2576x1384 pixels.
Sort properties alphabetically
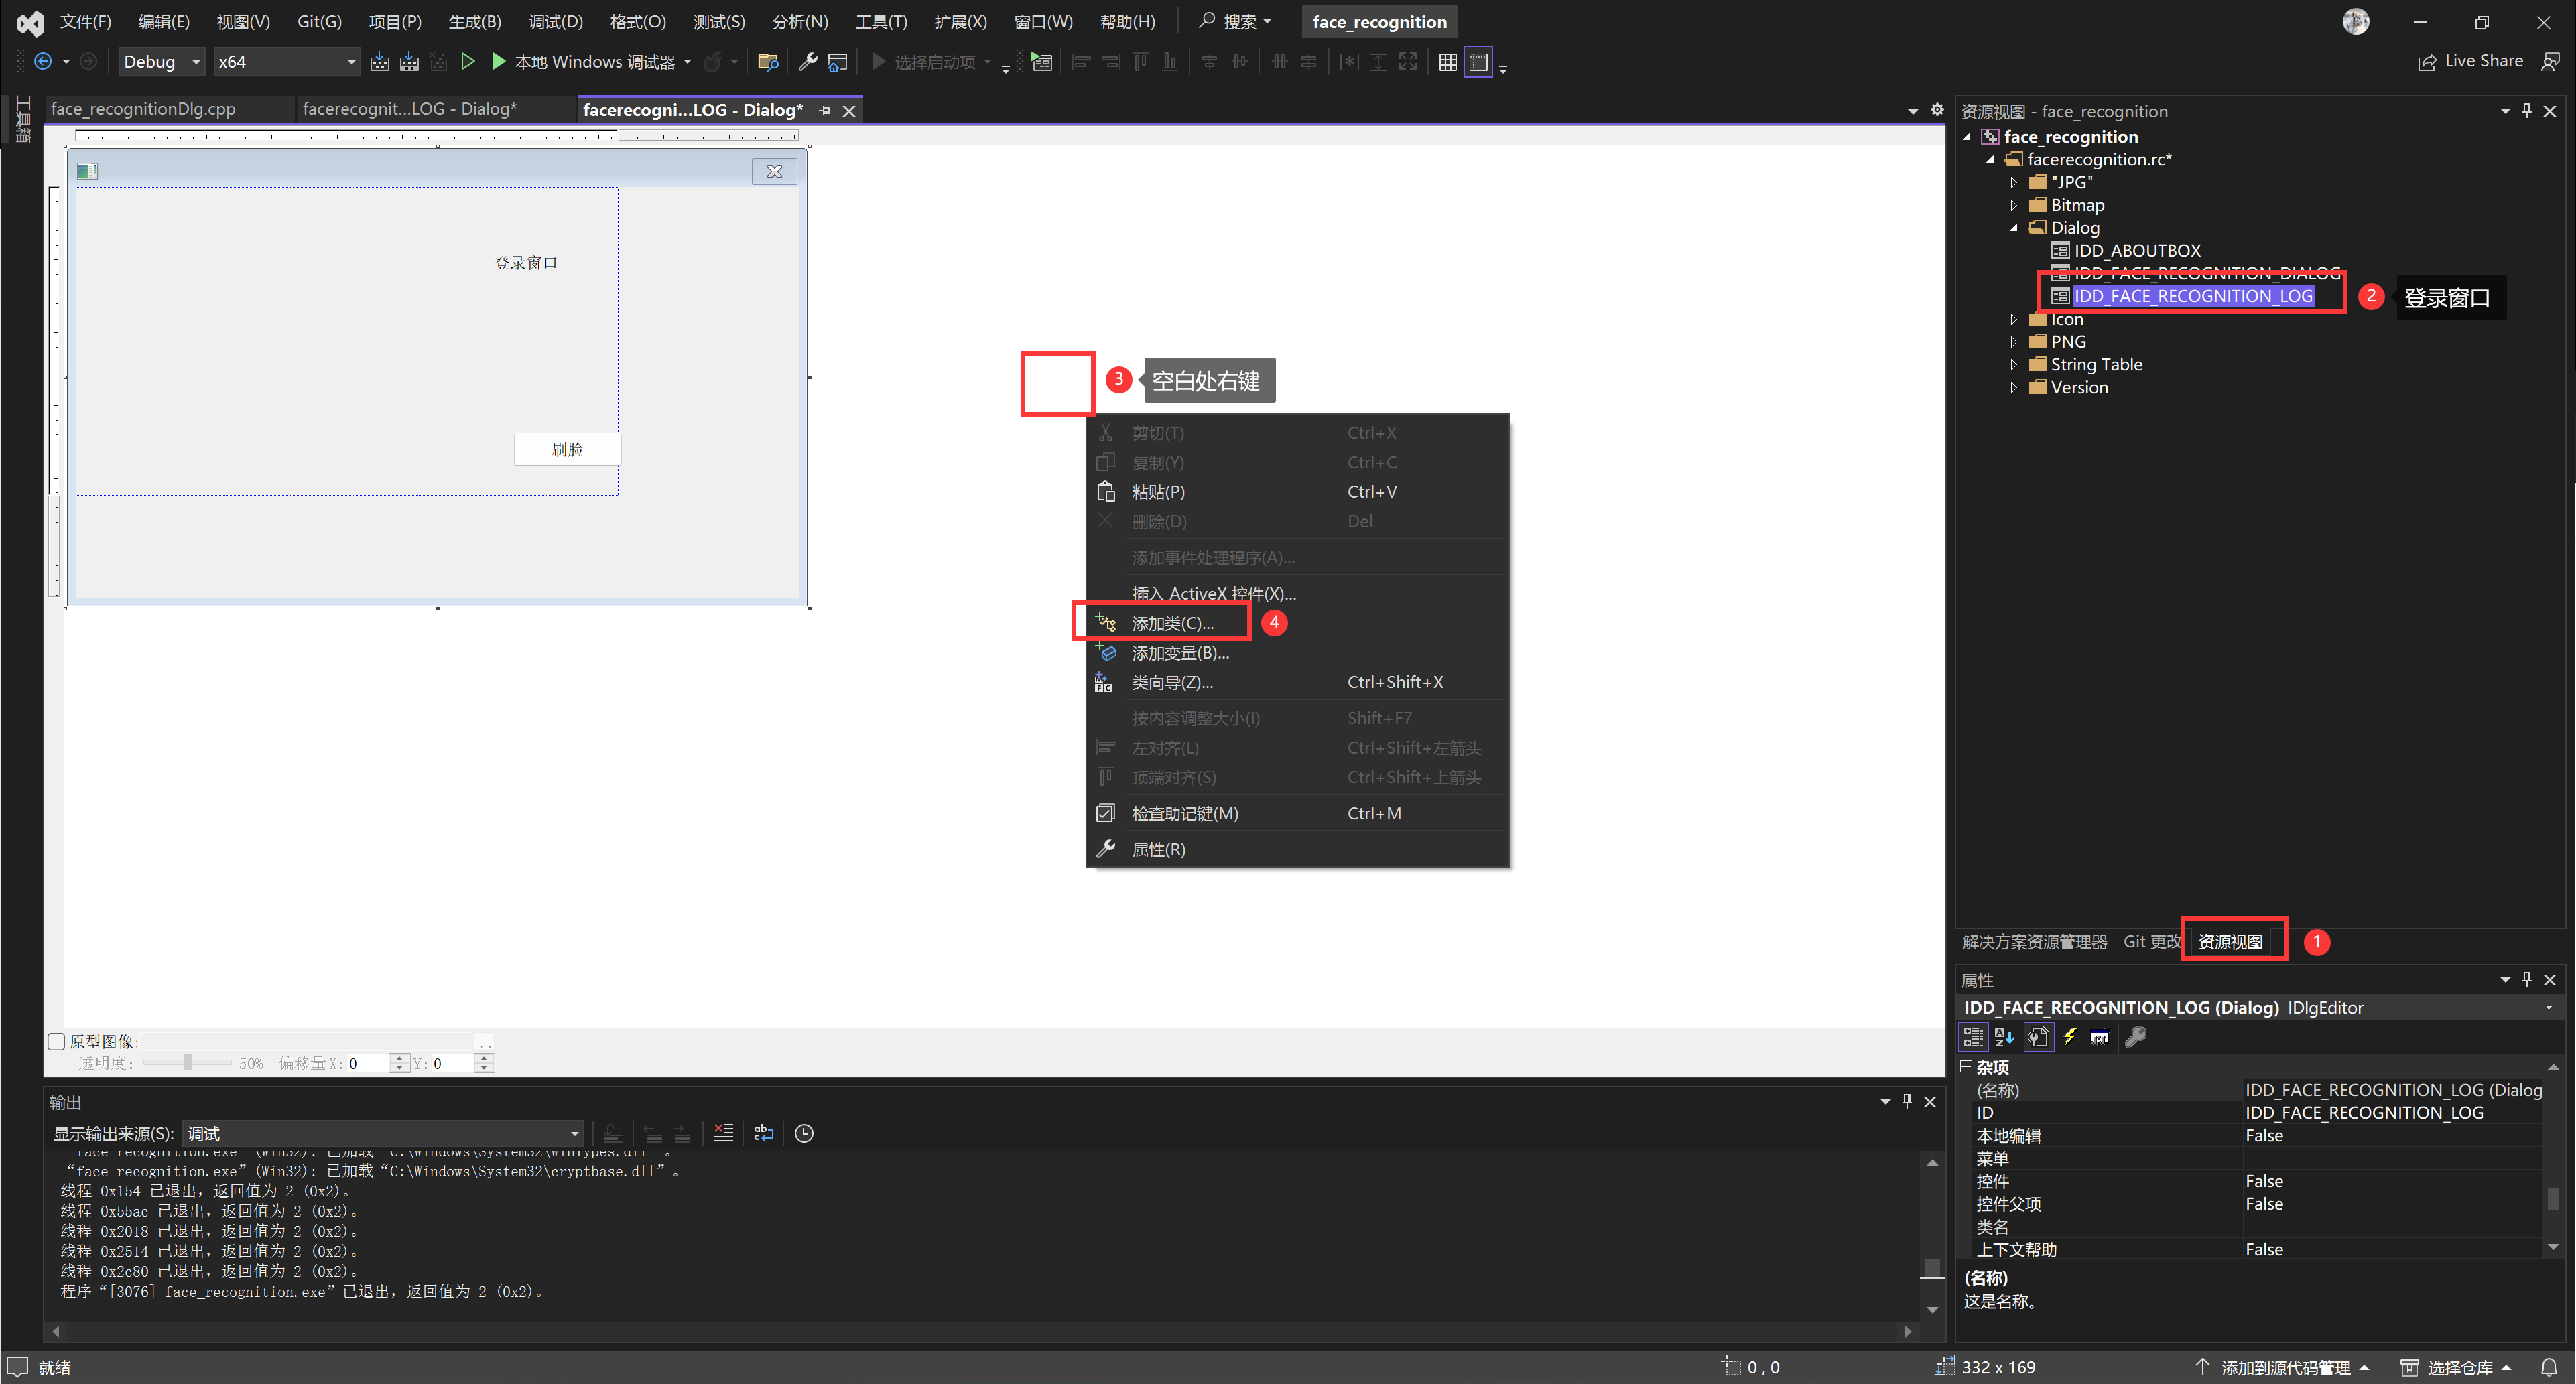[x=2004, y=1037]
